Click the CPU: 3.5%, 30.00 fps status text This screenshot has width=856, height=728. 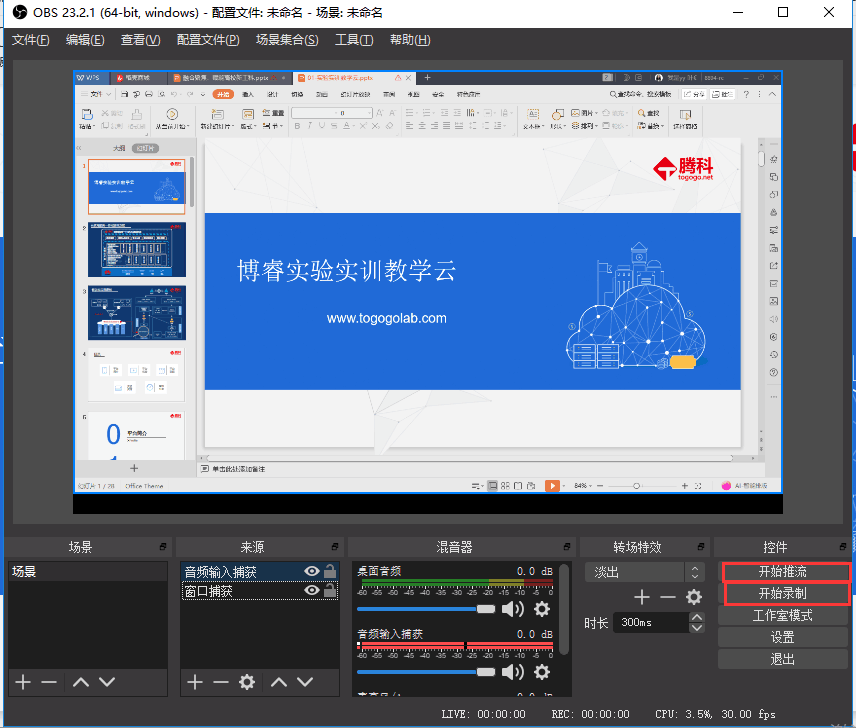[715, 714]
